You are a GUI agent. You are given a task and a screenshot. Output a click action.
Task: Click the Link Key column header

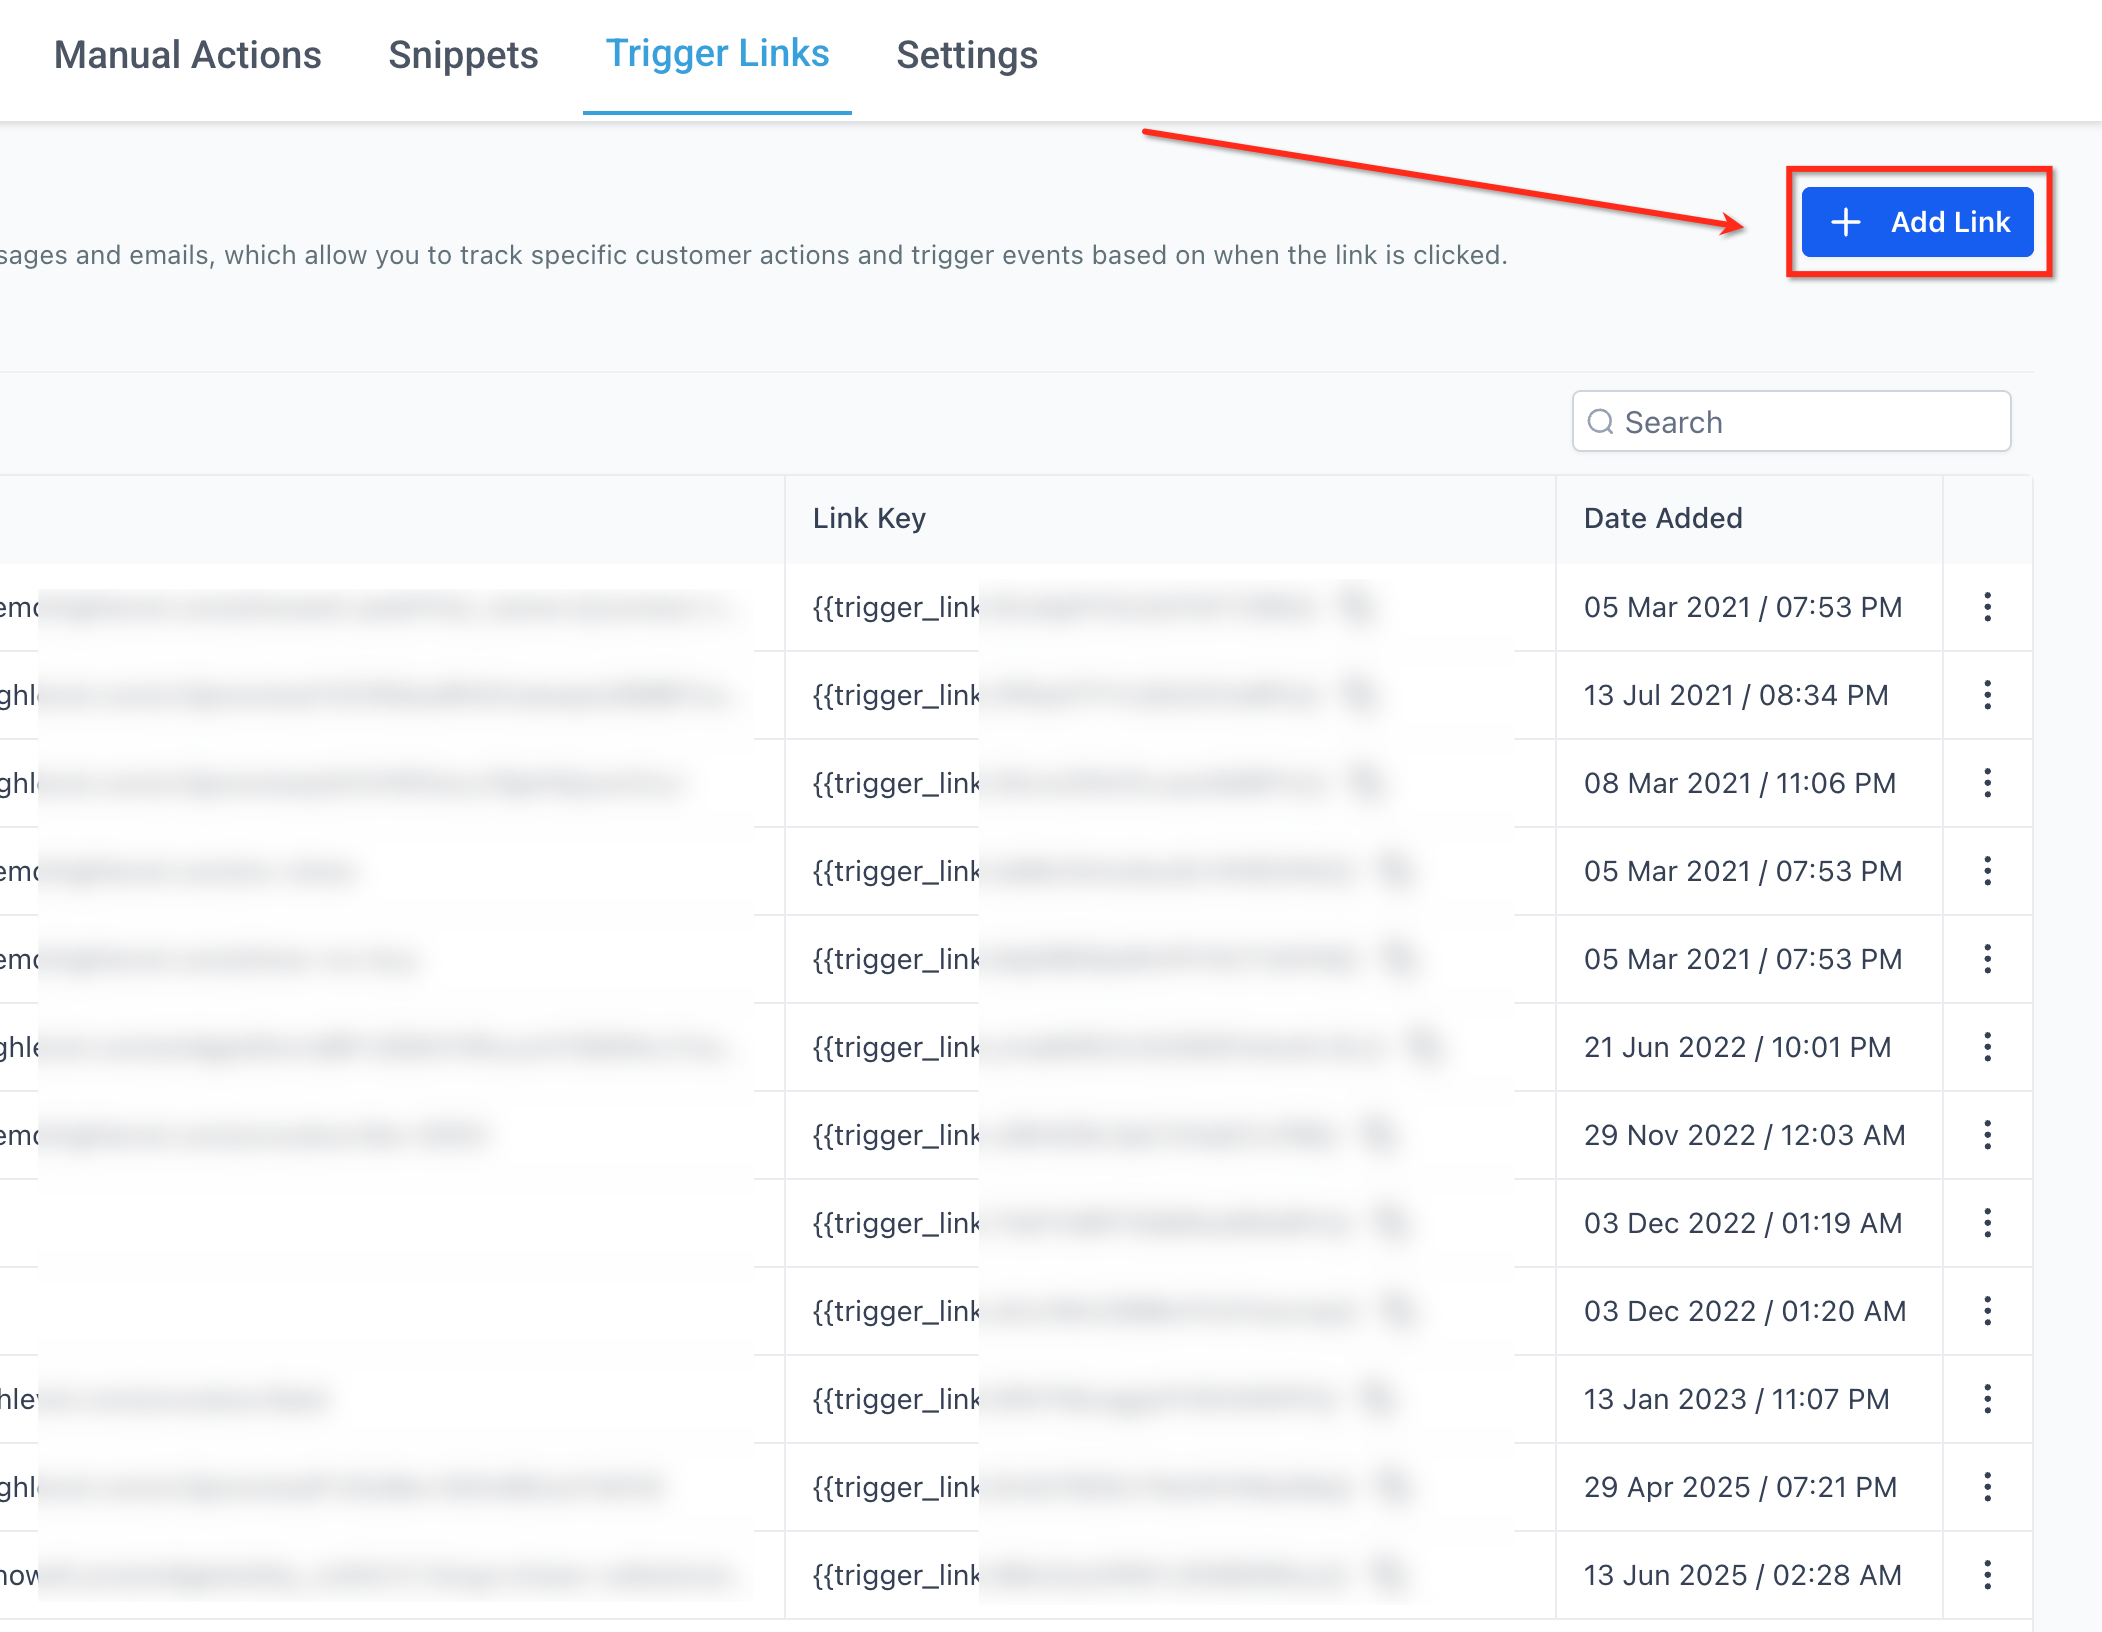click(x=869, y=518)
